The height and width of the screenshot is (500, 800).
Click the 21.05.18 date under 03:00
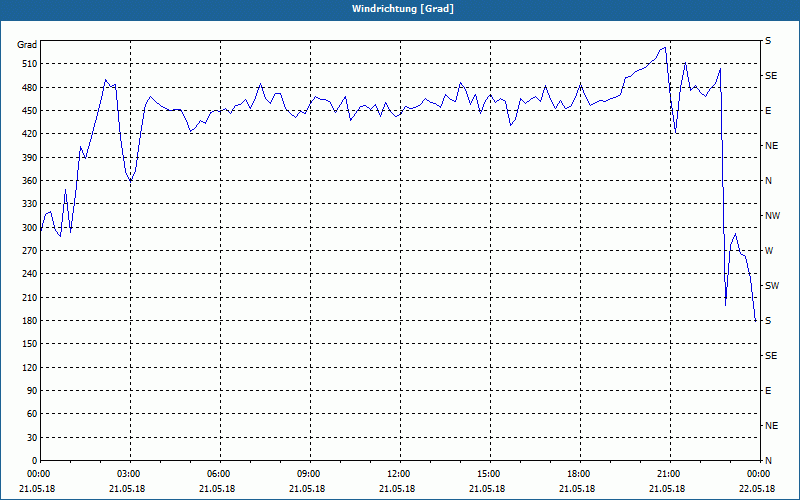click(x=127, y=489)
